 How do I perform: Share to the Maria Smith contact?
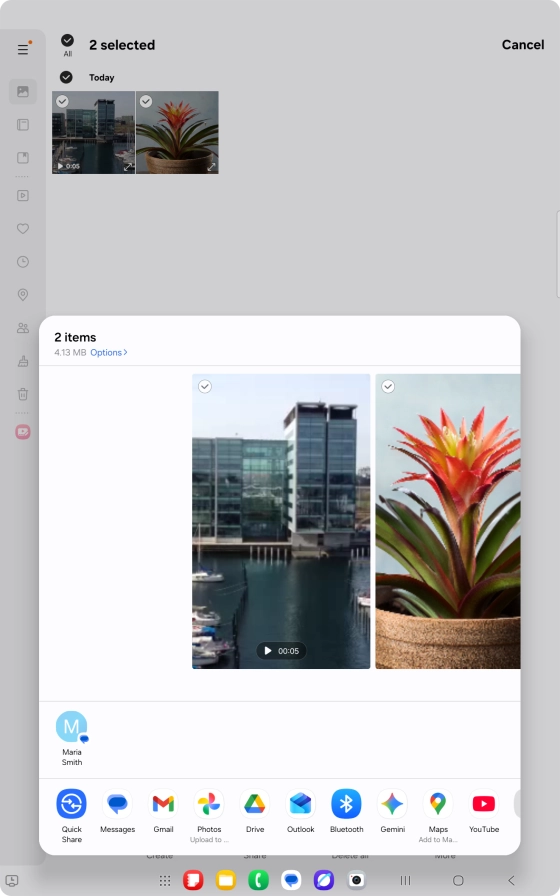pyautogui.click(x=71, y=738)
